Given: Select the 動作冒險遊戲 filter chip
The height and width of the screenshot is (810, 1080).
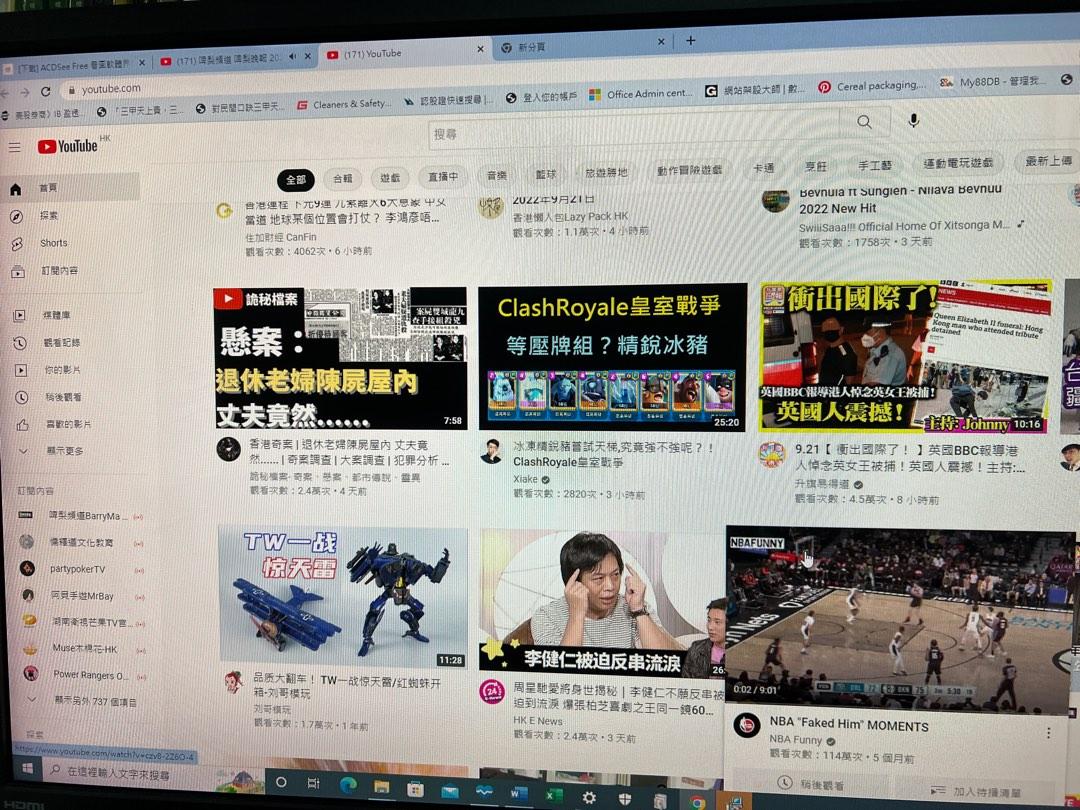Looking at the screenshot, I should (x=689, y=169).
